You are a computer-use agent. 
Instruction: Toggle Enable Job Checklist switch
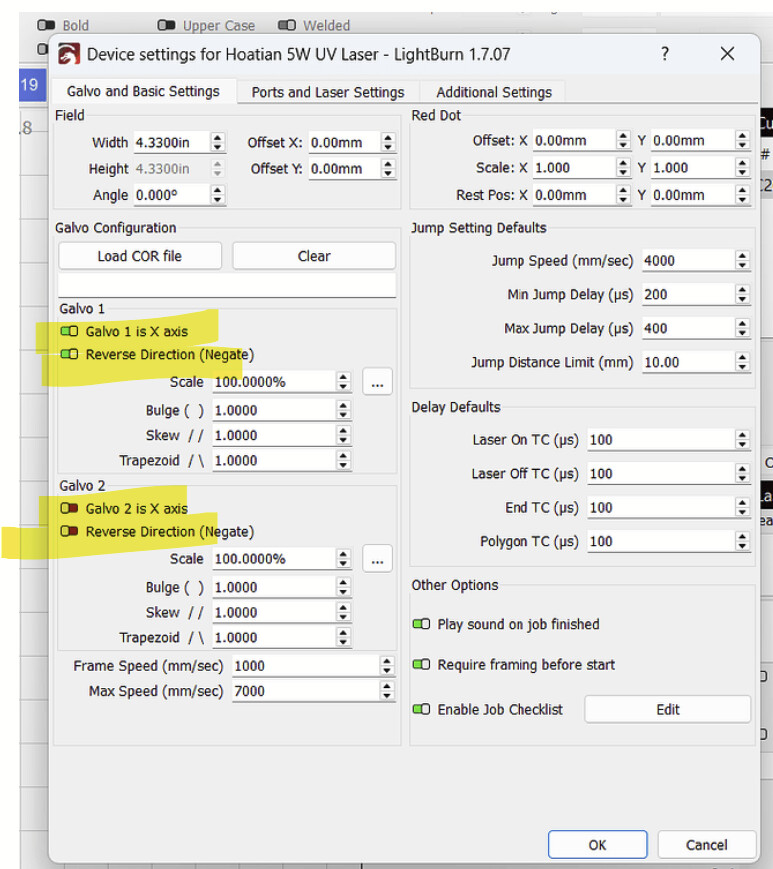[x=421, y=709]
